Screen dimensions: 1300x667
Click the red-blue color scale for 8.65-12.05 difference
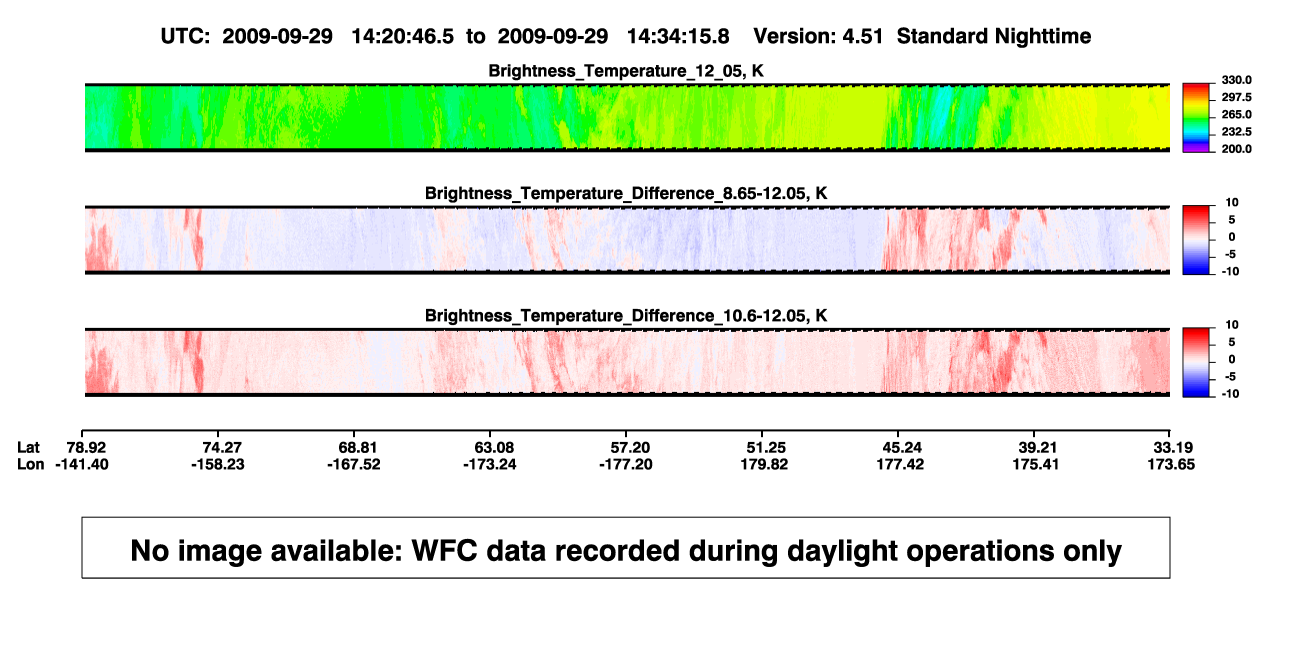click(x=1196, y=240)
